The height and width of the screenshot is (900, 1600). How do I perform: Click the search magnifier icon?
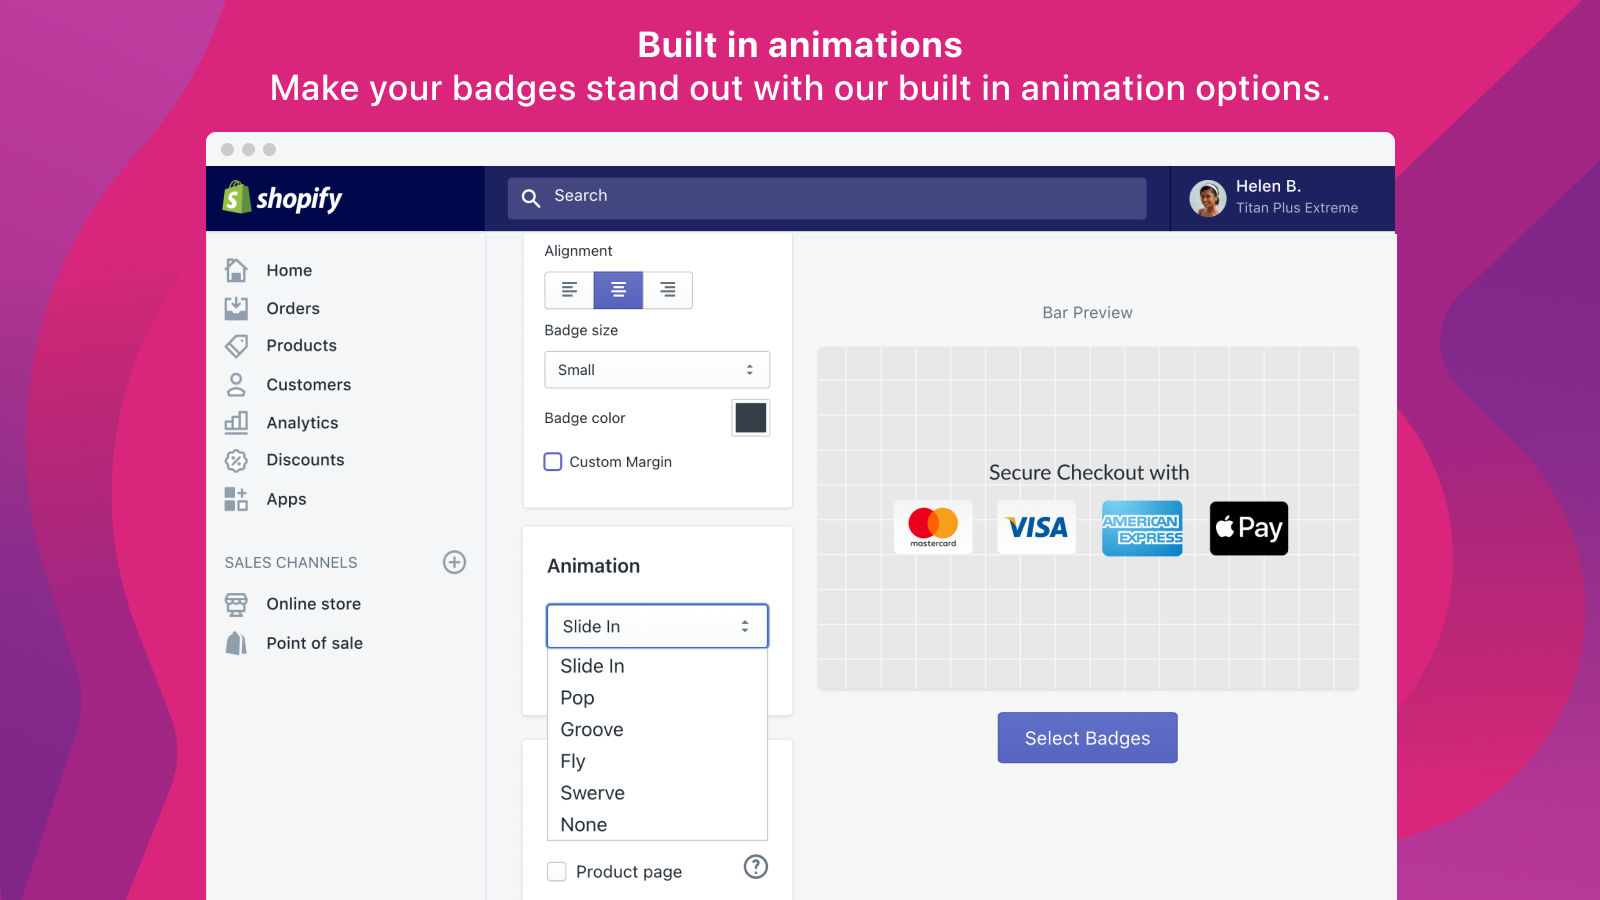click(x=531, y=198)
